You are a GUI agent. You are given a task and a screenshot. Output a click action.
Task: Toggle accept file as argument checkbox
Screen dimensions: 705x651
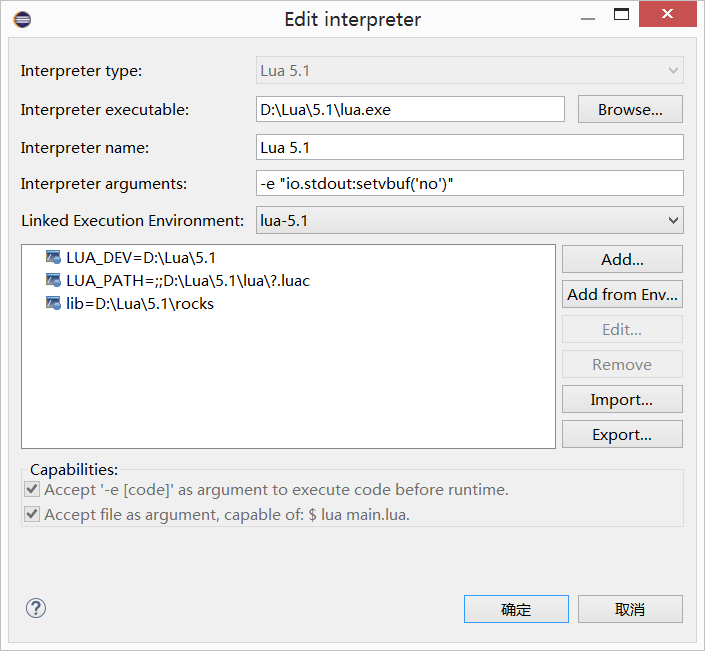coord(32,514)
